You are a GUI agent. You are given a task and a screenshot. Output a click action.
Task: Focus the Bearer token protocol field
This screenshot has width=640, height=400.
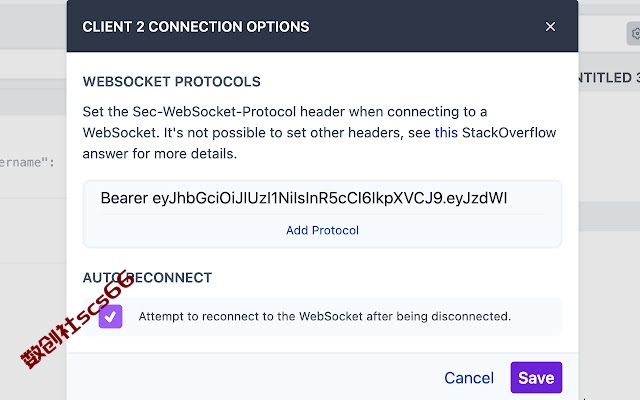point(322,198)
